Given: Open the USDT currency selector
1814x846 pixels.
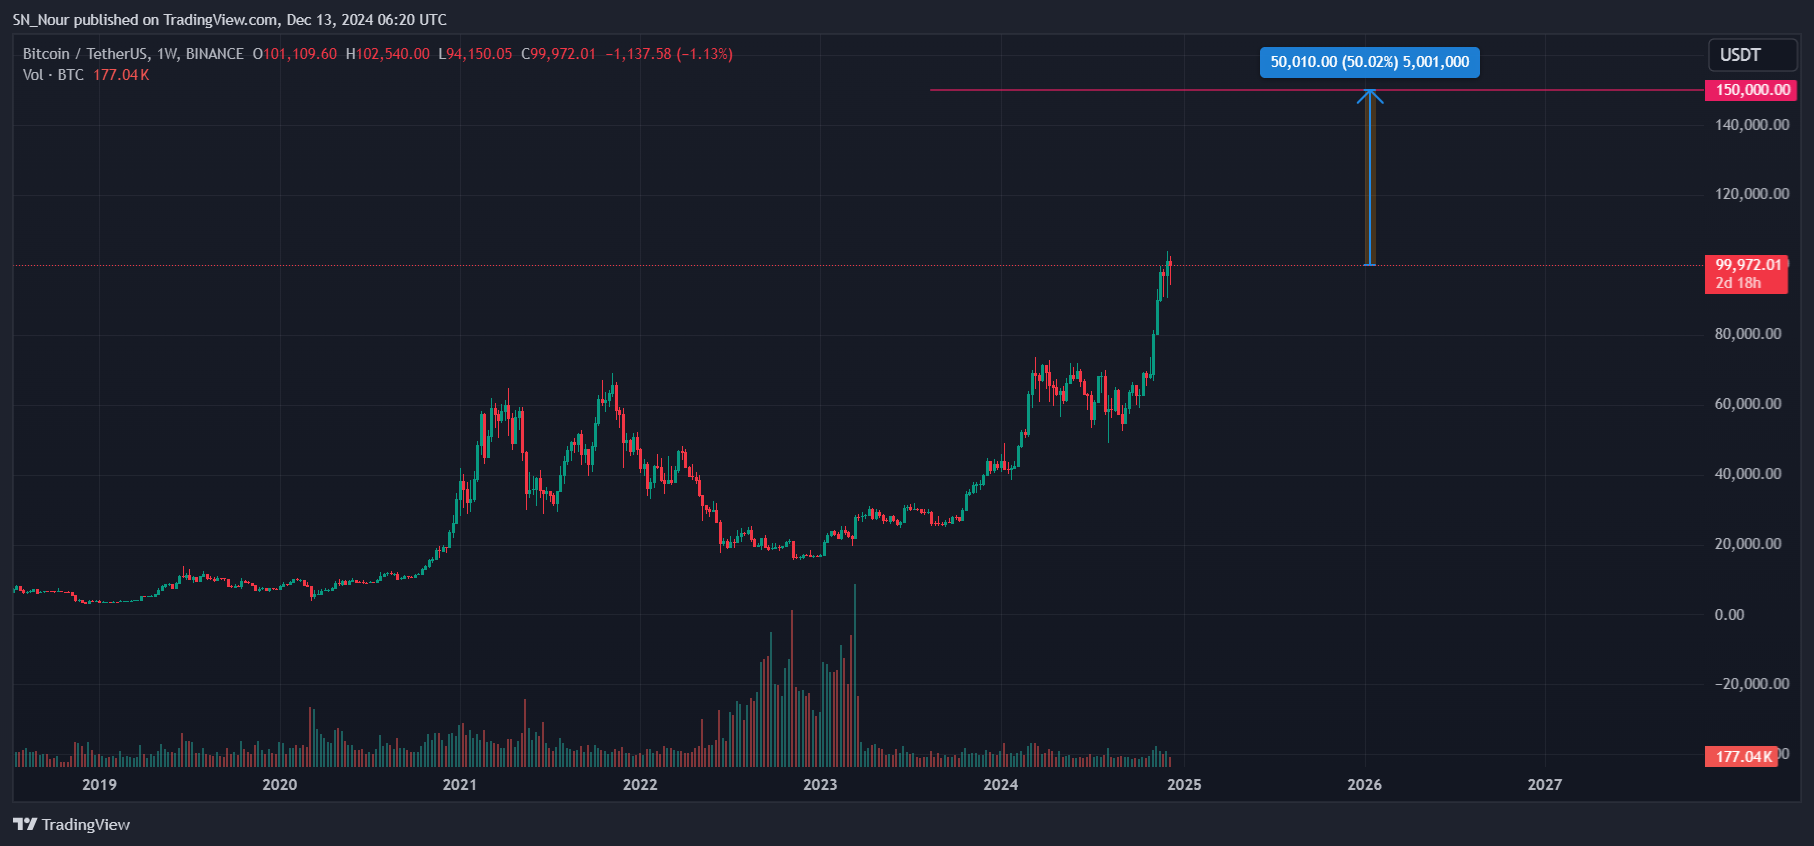Looking at the screenshot, I should (x=1740, y=55).
